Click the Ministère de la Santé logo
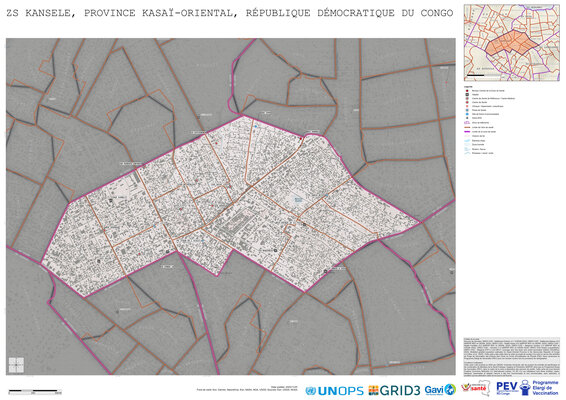The width and height of the screenshot is (566, 400). click(475, 388)
